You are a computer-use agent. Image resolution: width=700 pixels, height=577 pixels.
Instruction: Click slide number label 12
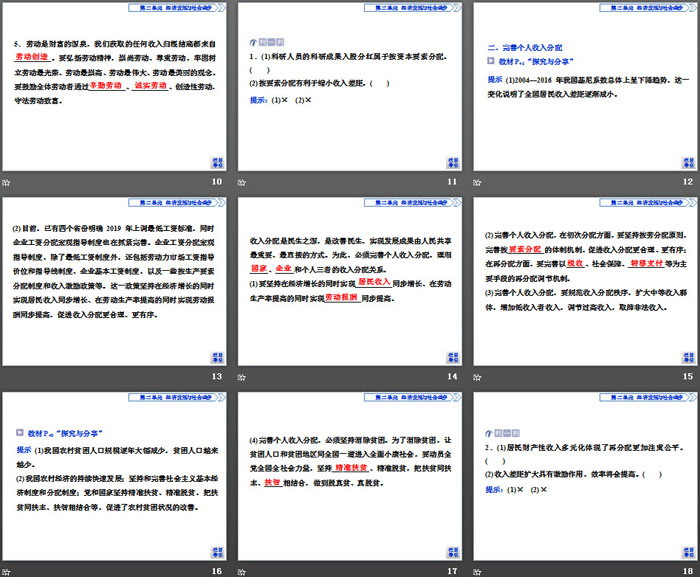[x=688, y=182]
